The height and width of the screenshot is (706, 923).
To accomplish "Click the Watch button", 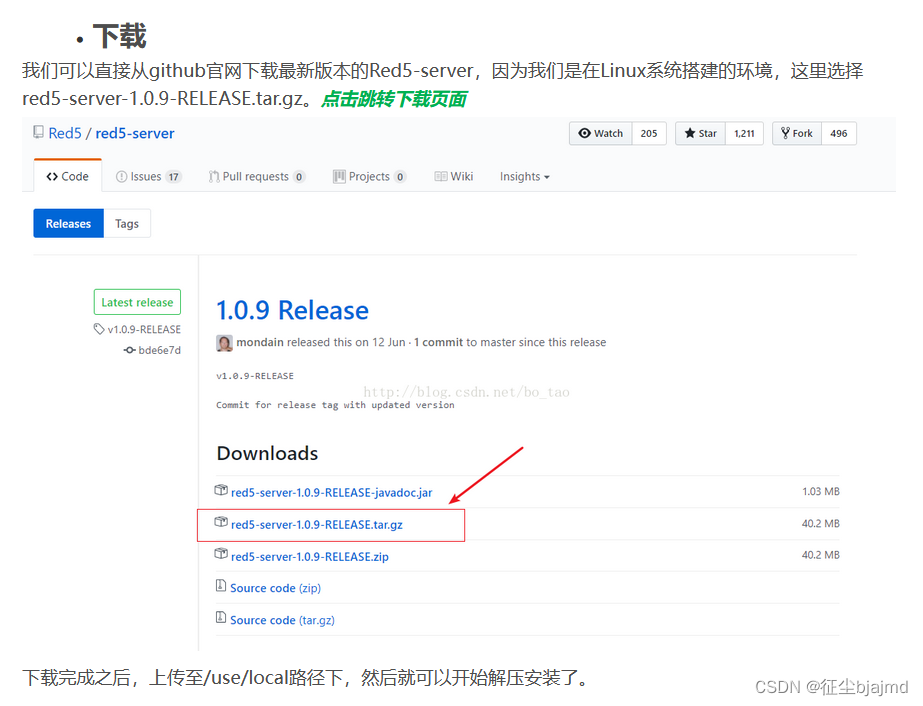I will 600,134.
